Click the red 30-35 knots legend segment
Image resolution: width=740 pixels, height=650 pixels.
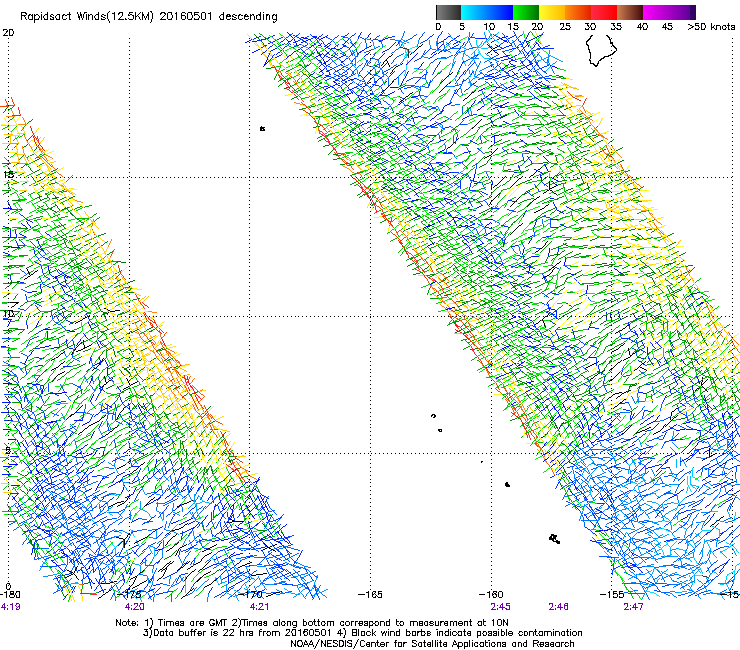604,12
